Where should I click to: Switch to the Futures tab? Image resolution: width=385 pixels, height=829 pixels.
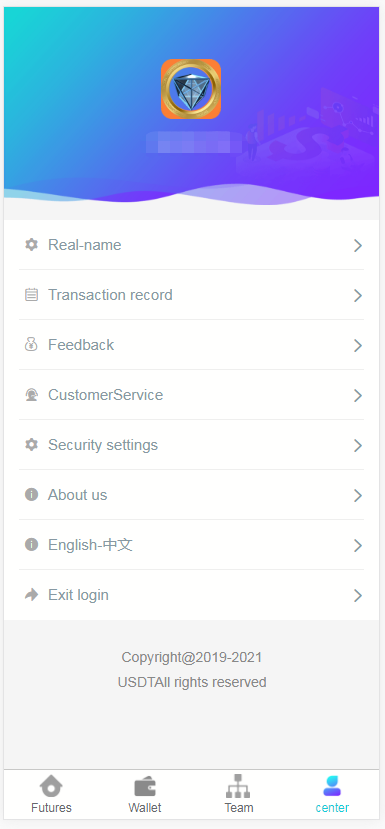51,795
